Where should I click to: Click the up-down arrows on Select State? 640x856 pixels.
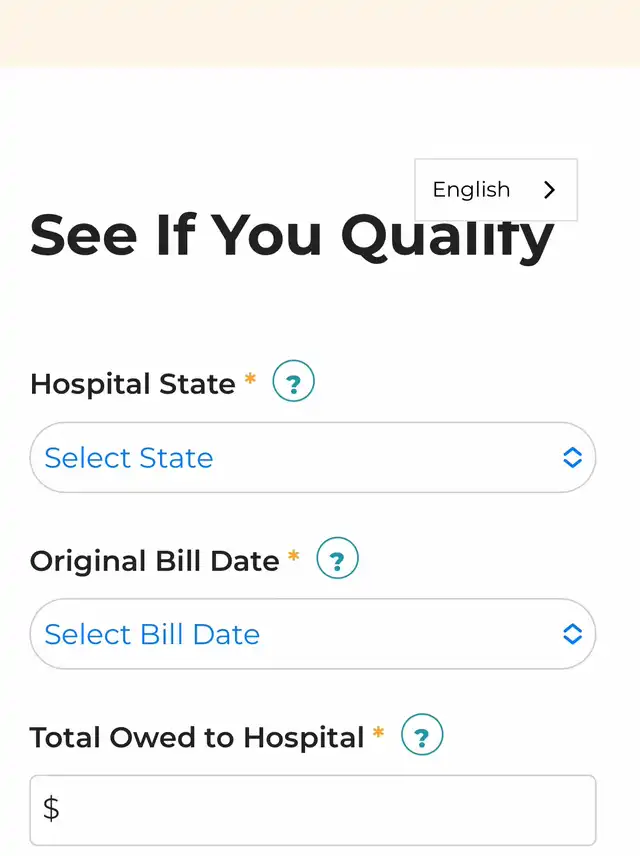tap(572, 458)
